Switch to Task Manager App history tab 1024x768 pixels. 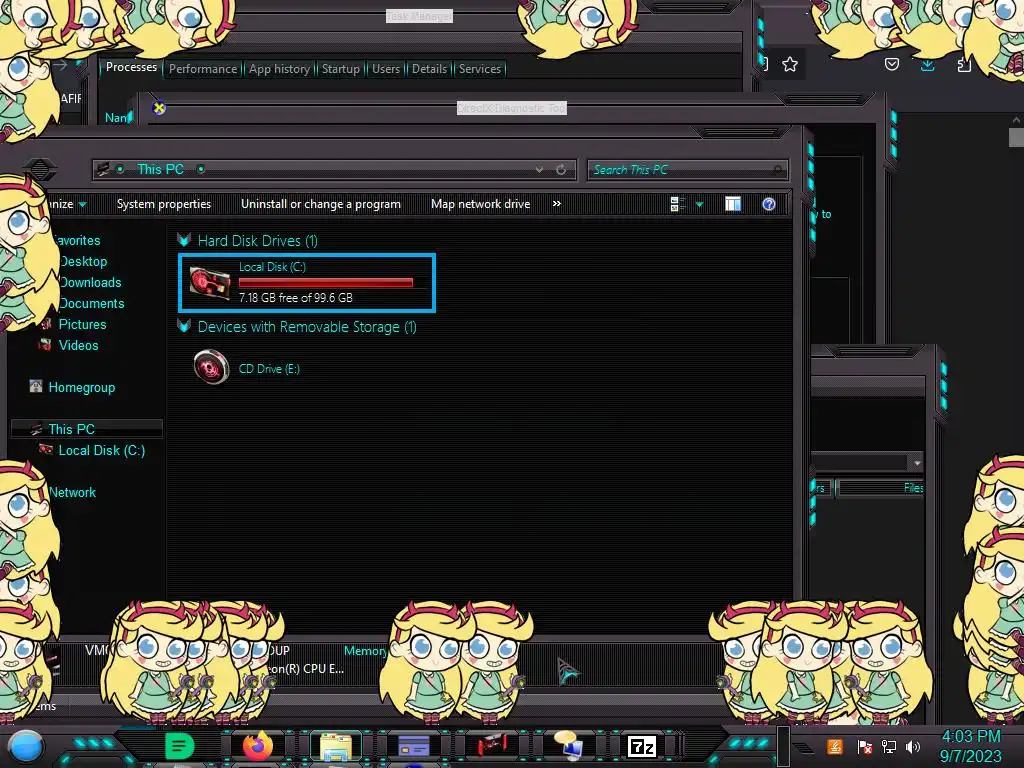click(280, 69)
